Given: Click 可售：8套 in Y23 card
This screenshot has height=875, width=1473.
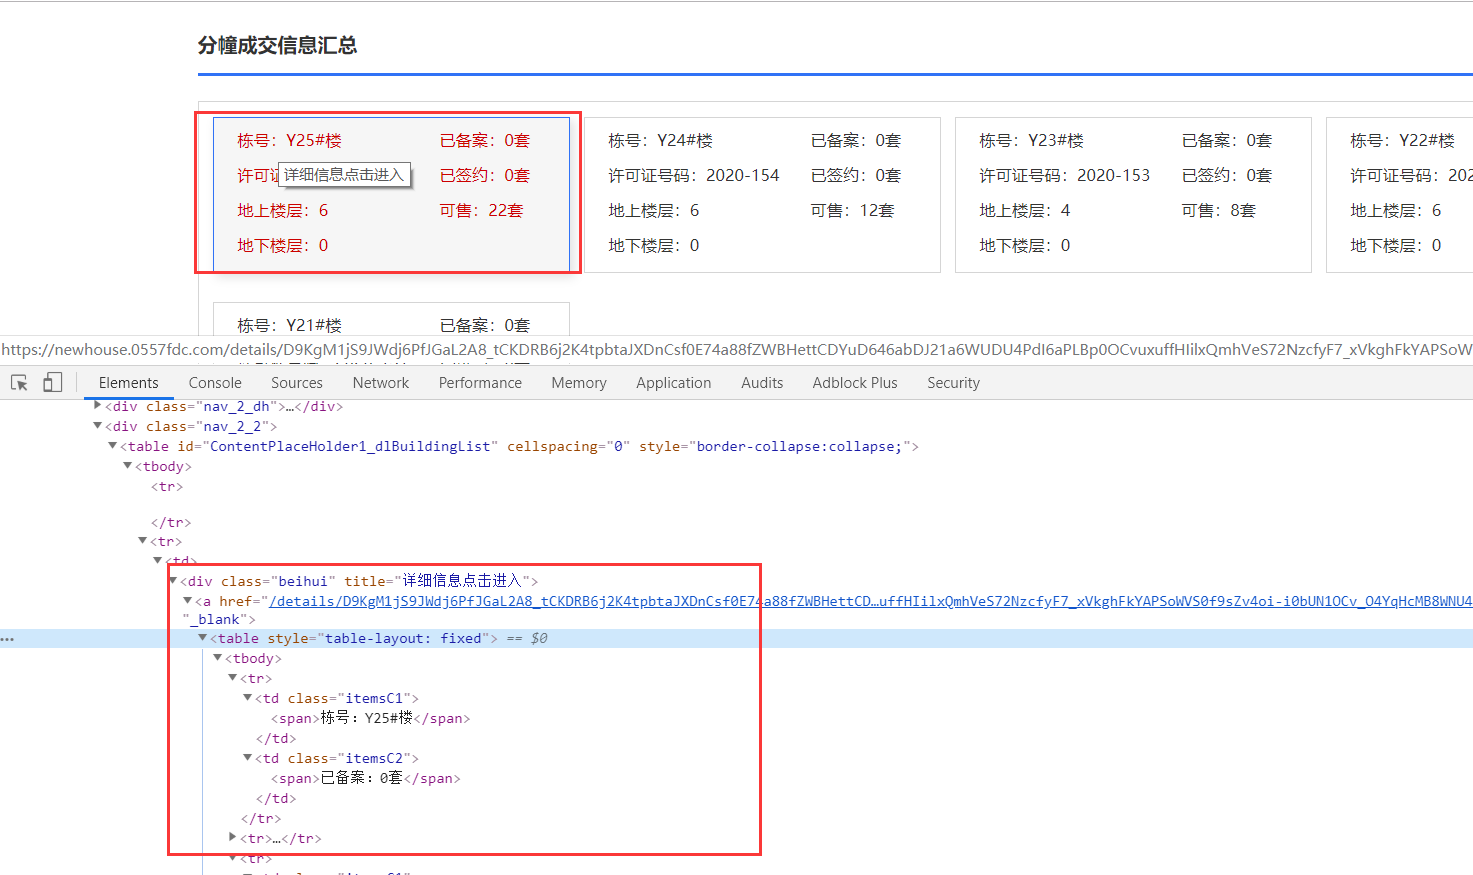Looking at the screenshot, I should 1218,210.
